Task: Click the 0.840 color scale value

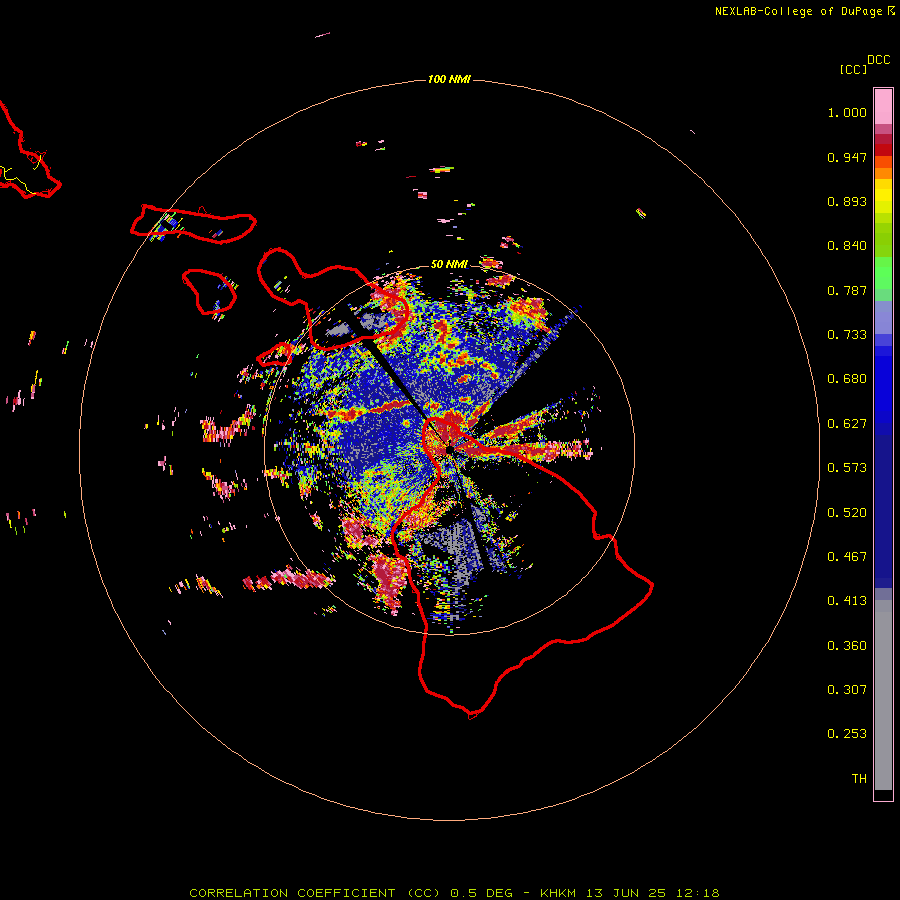Action: point(847,246)
